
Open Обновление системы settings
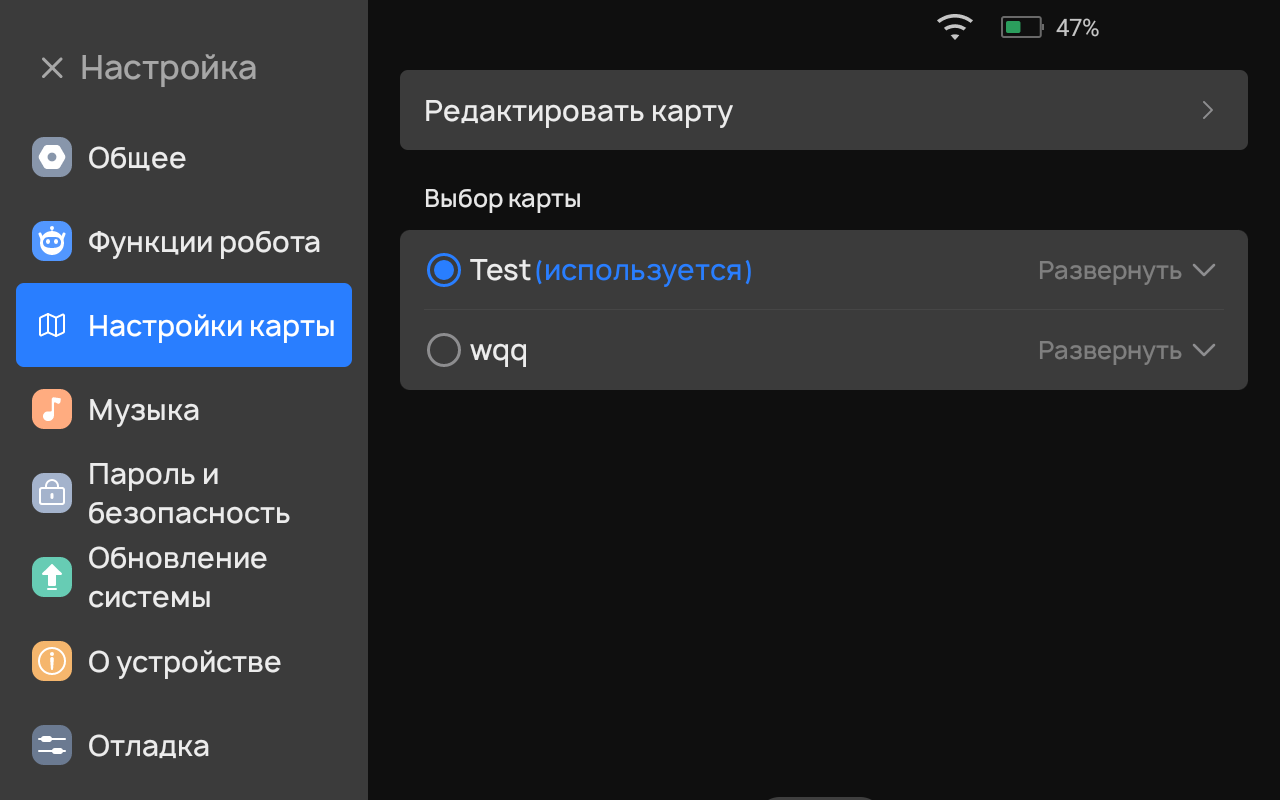tap(178, 577)
